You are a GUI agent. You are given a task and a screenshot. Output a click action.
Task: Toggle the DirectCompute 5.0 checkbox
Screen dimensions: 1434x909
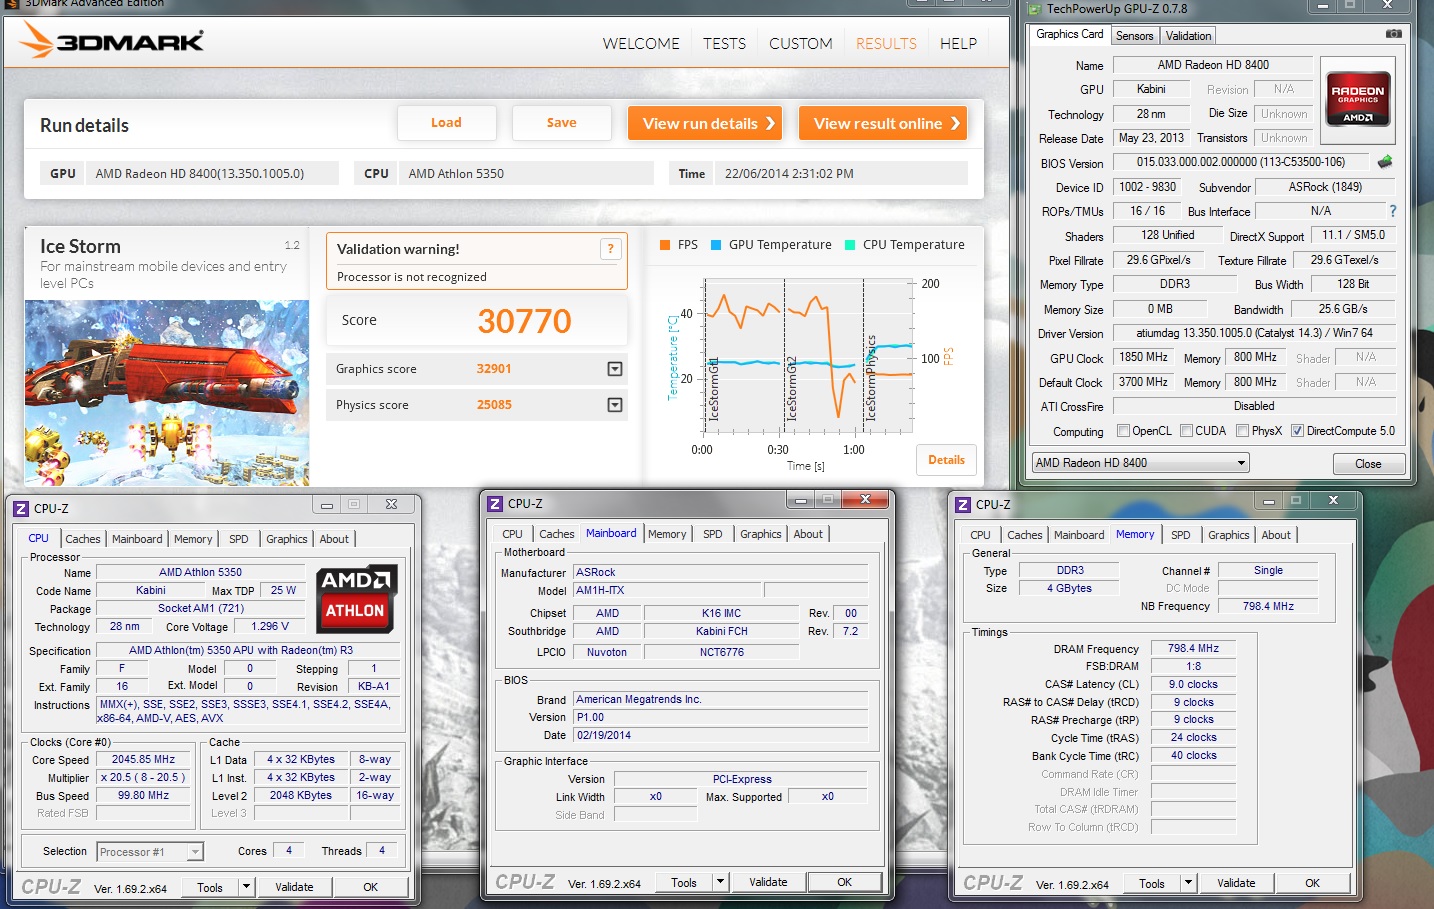[x=1297, y=431]
